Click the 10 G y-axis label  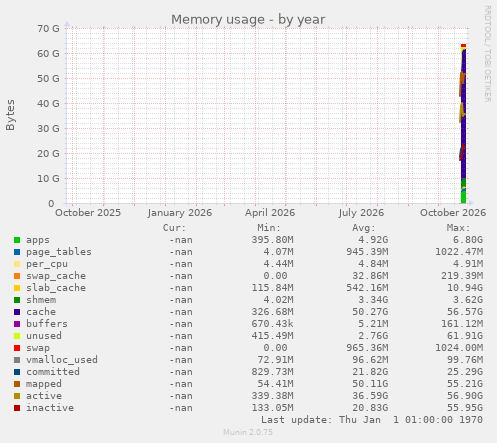click(x=48, y=179)
